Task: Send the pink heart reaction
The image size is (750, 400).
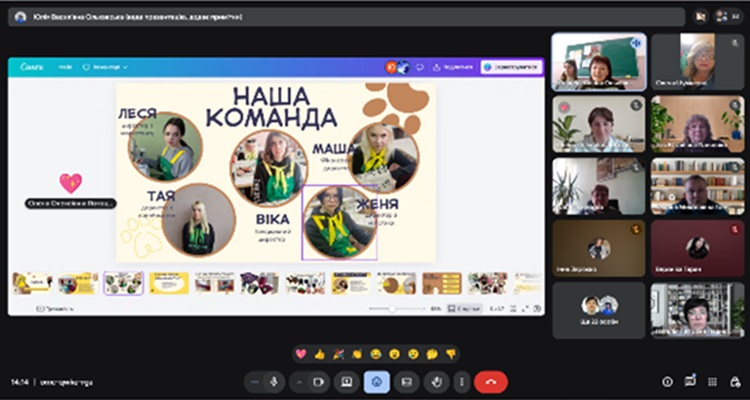Action: [301, 354]
